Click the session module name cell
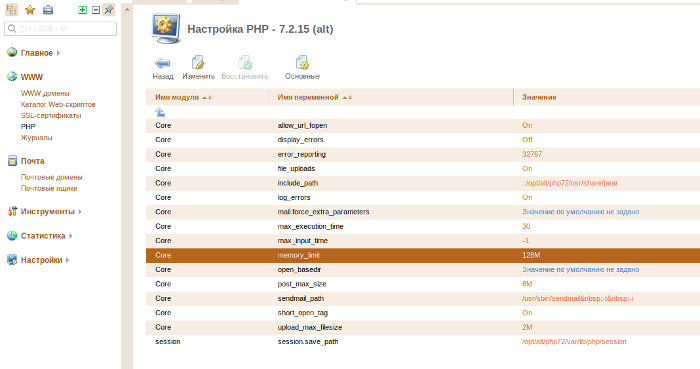 pos(168,341)
